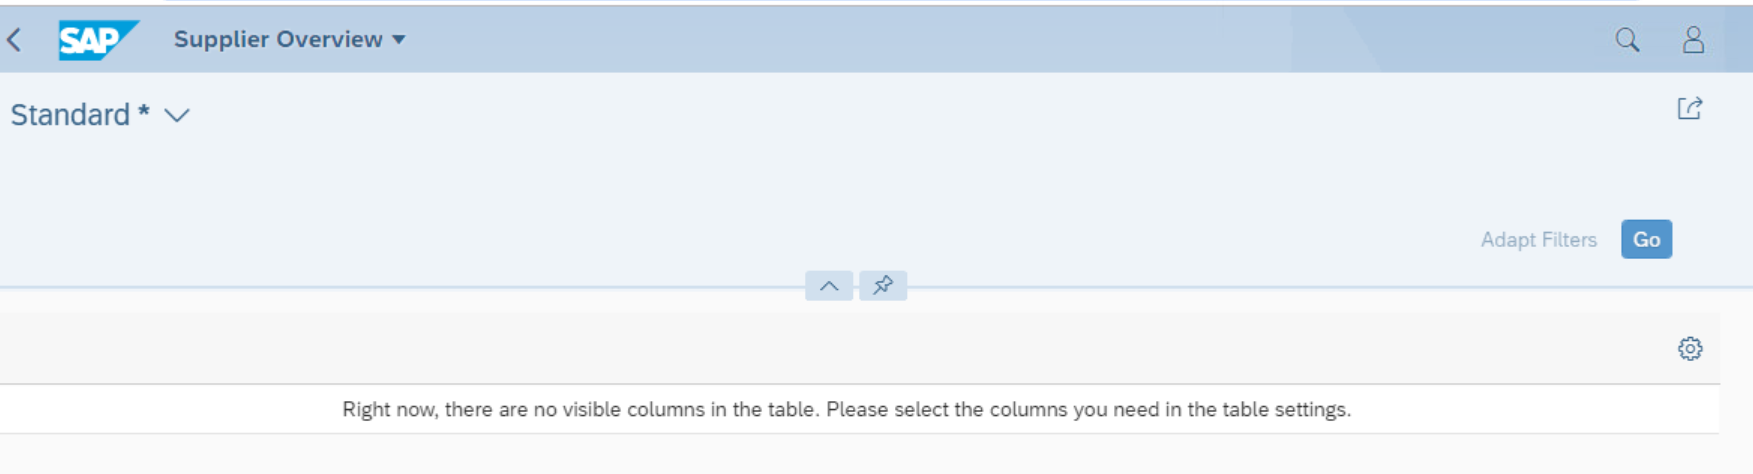Click the blank table toolbar strip
The image size is (1753, 474).
click(x=830, y=348)
